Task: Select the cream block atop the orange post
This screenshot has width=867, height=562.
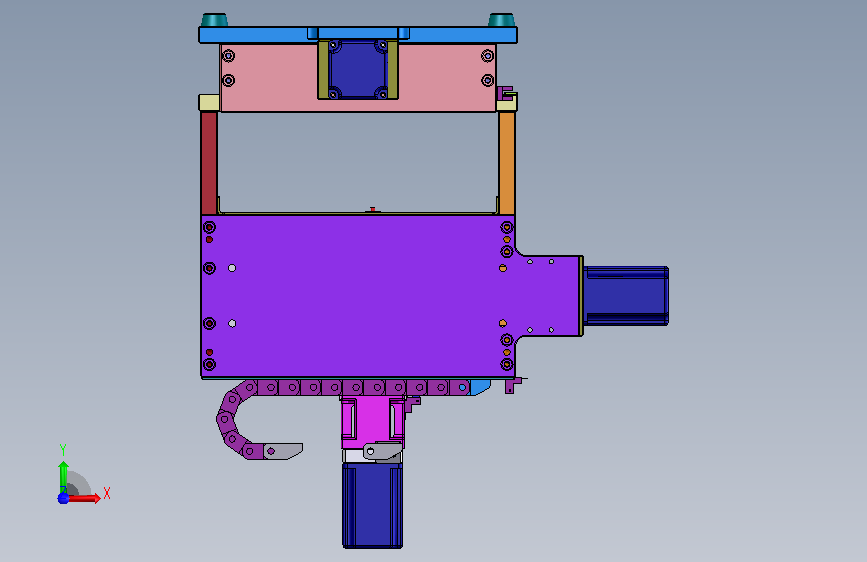Action: pyautogui.click(x=506, y=105)
